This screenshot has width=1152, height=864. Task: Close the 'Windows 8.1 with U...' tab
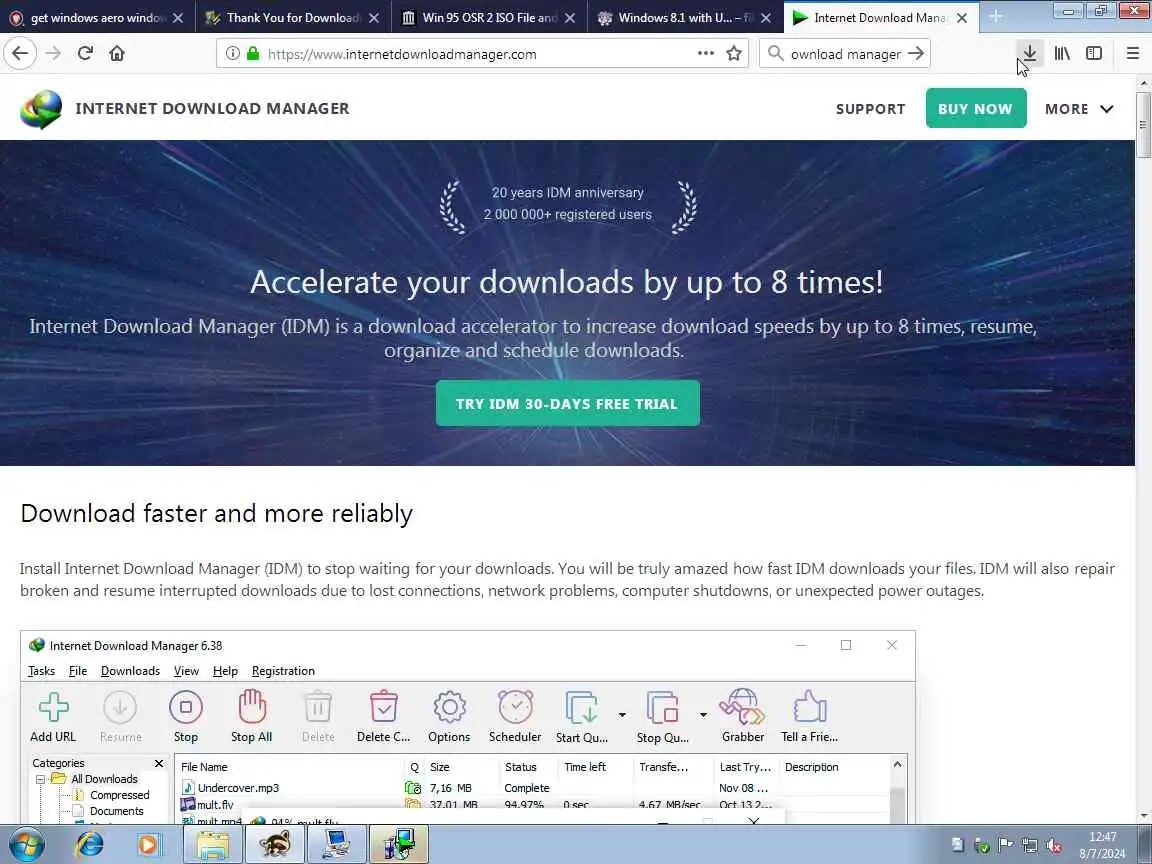tap(766, 18)
